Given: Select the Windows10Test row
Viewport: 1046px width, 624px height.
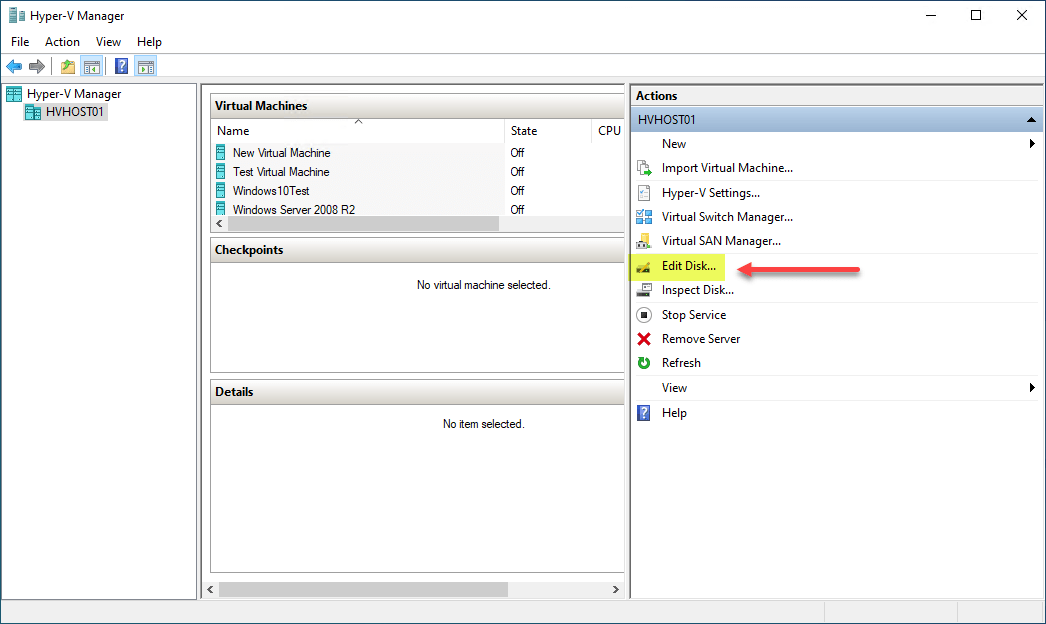Looking at the screenshot, I should [x=418, y=191].
